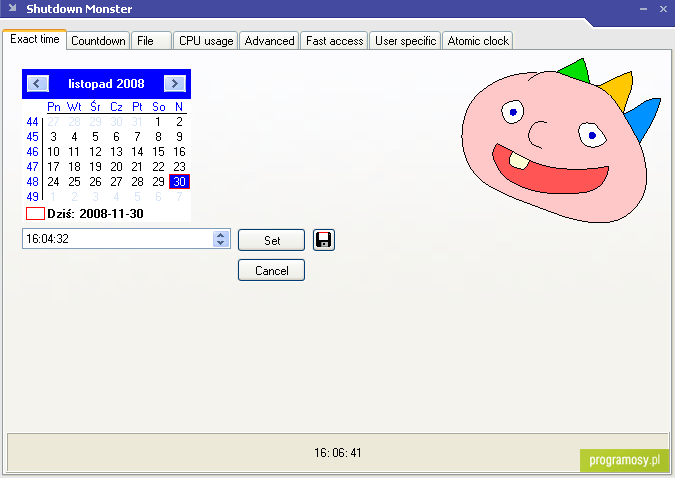Select day 15 in the calendar
The width and height of the screenshot is (675, 478).
158,152
